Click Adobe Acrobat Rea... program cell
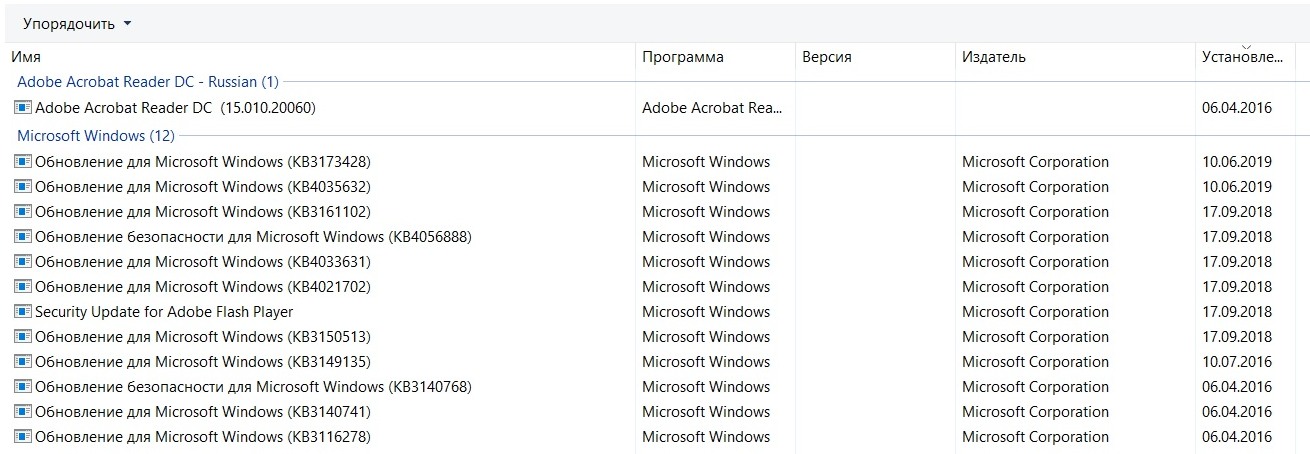This screenshot has height=454, width=1310. coord(713,107)
